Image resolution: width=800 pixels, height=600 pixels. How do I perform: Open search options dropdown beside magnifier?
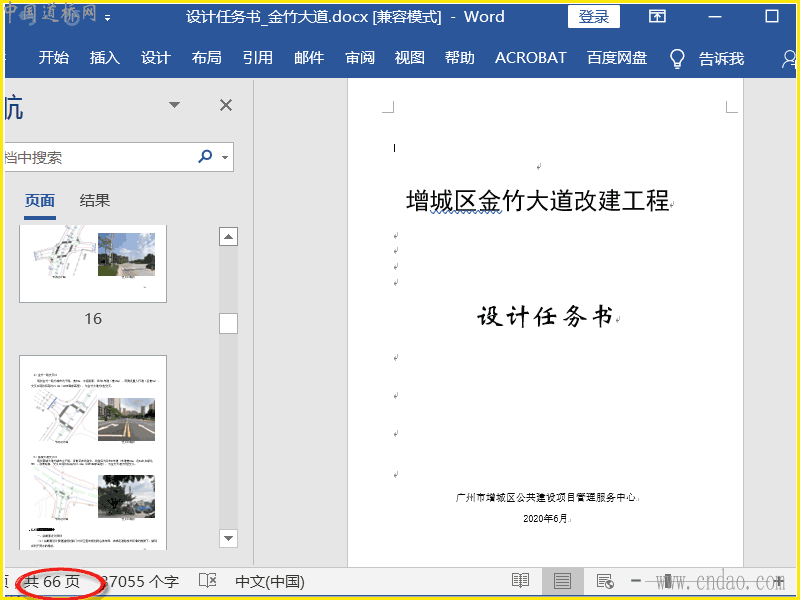226,157
